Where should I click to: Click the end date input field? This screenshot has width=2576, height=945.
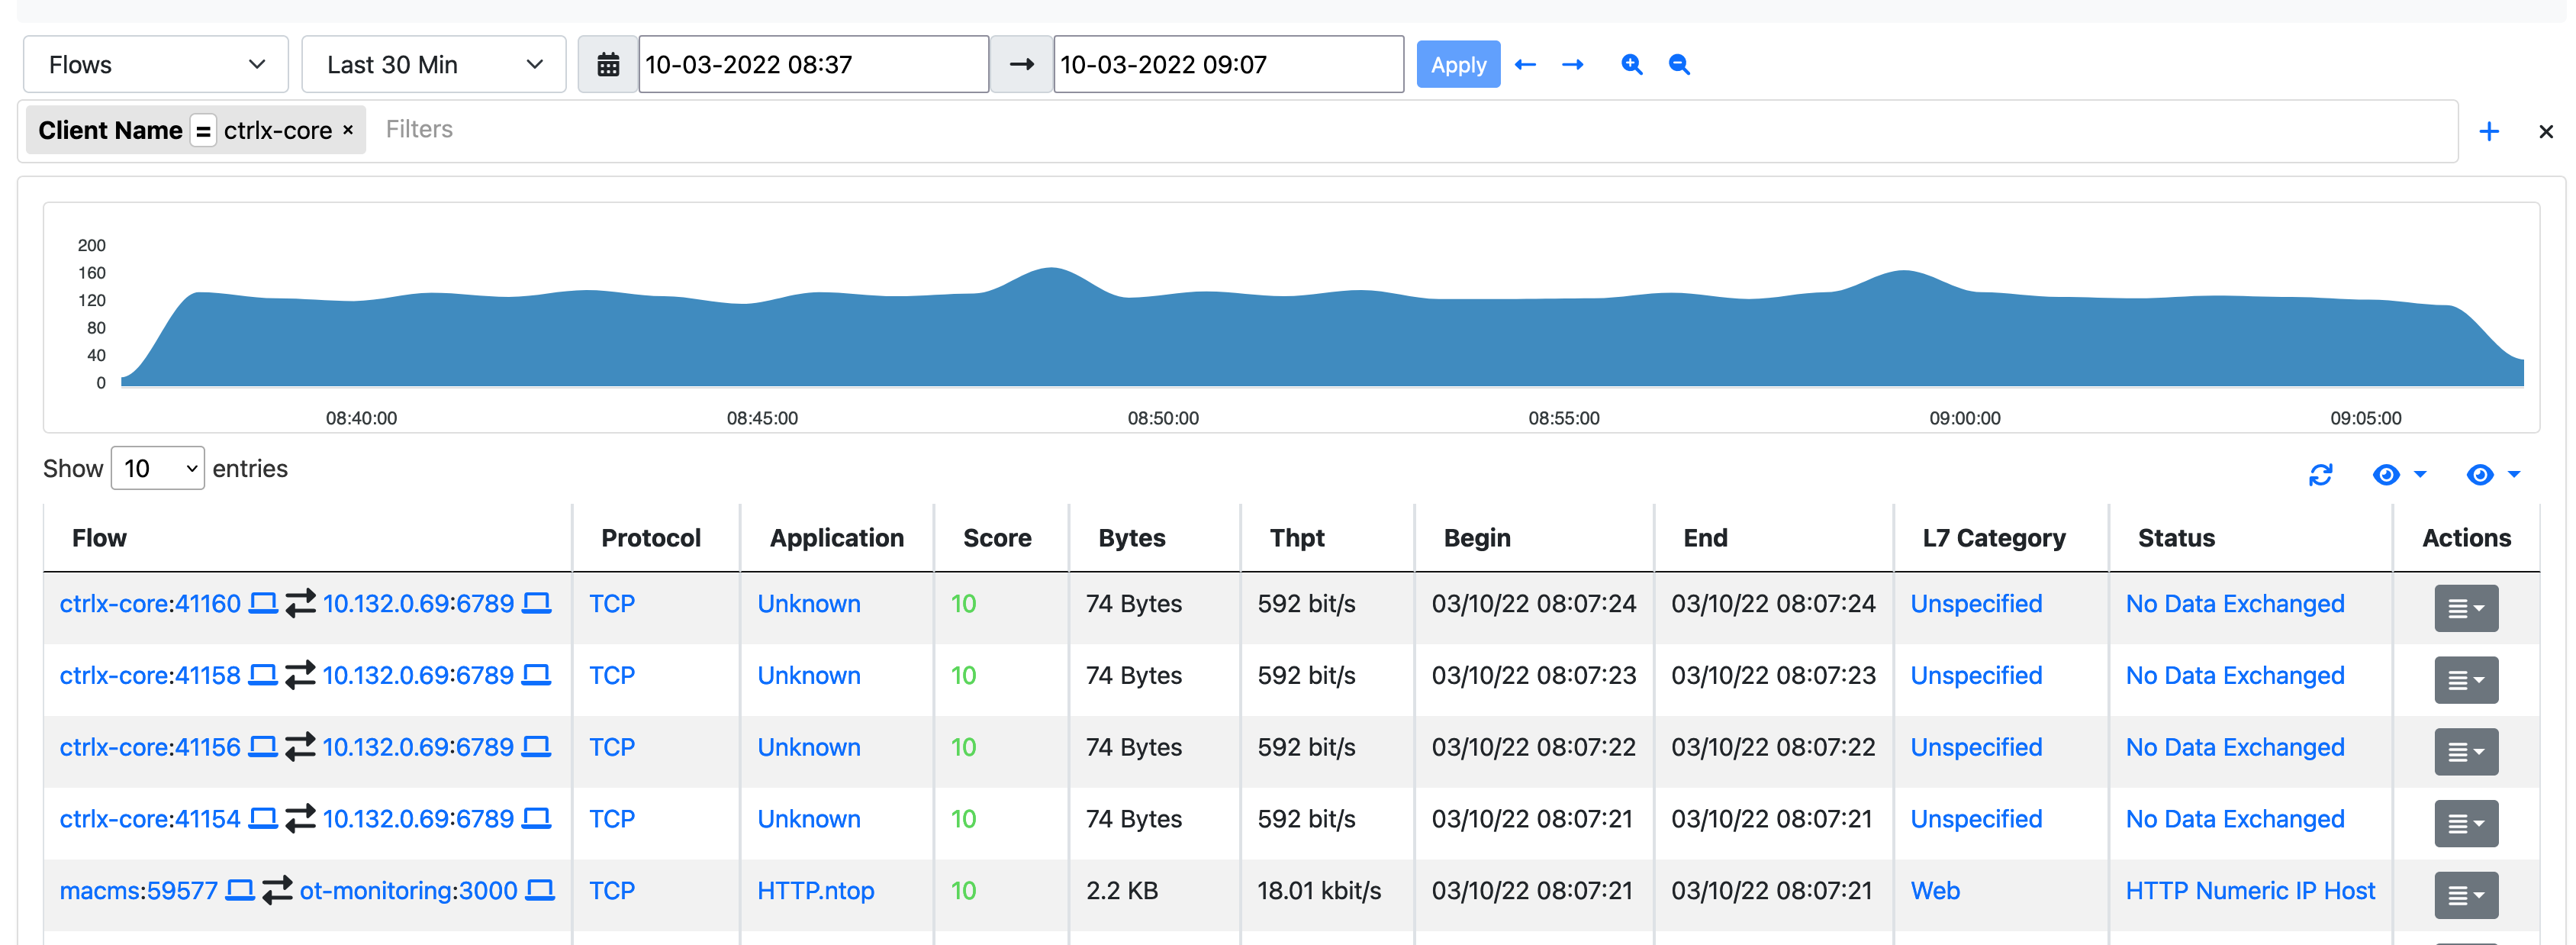pyautogui.click(x=1229, y=65)
